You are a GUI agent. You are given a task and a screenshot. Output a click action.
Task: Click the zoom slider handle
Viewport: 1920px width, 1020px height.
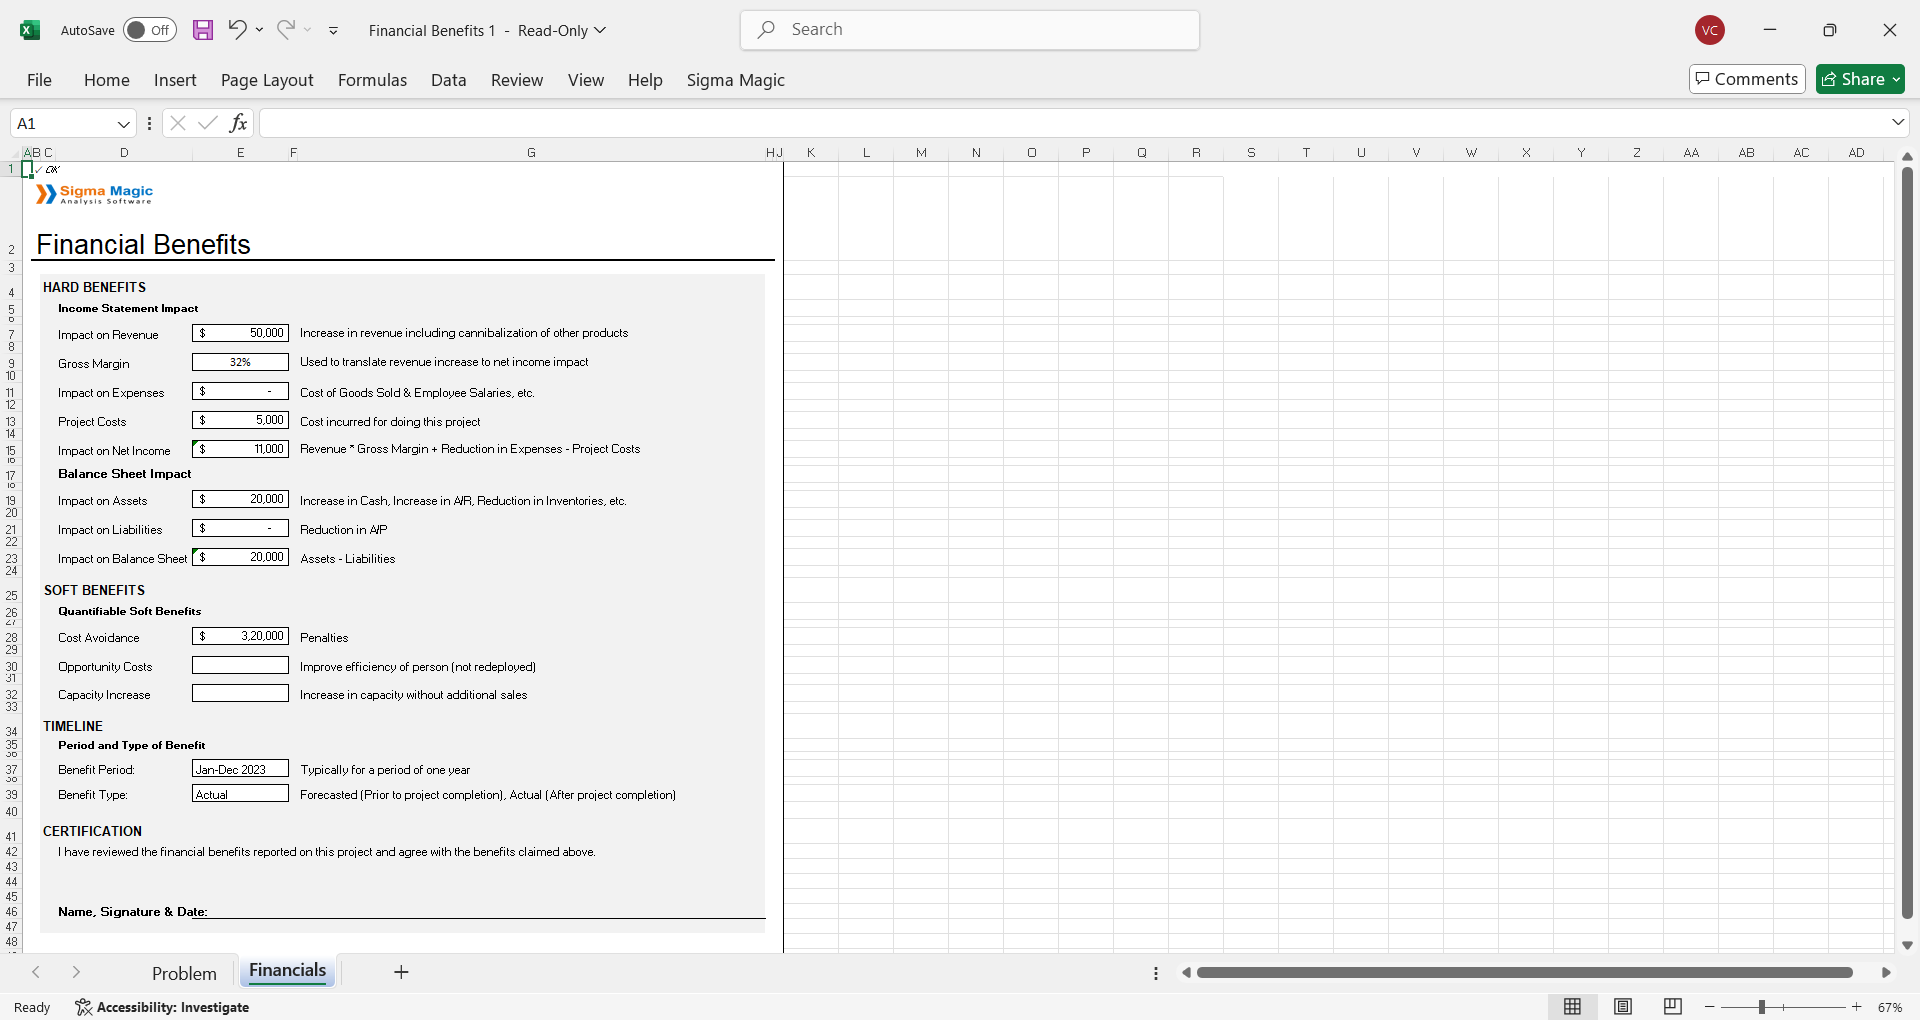pos(1762,1007)
